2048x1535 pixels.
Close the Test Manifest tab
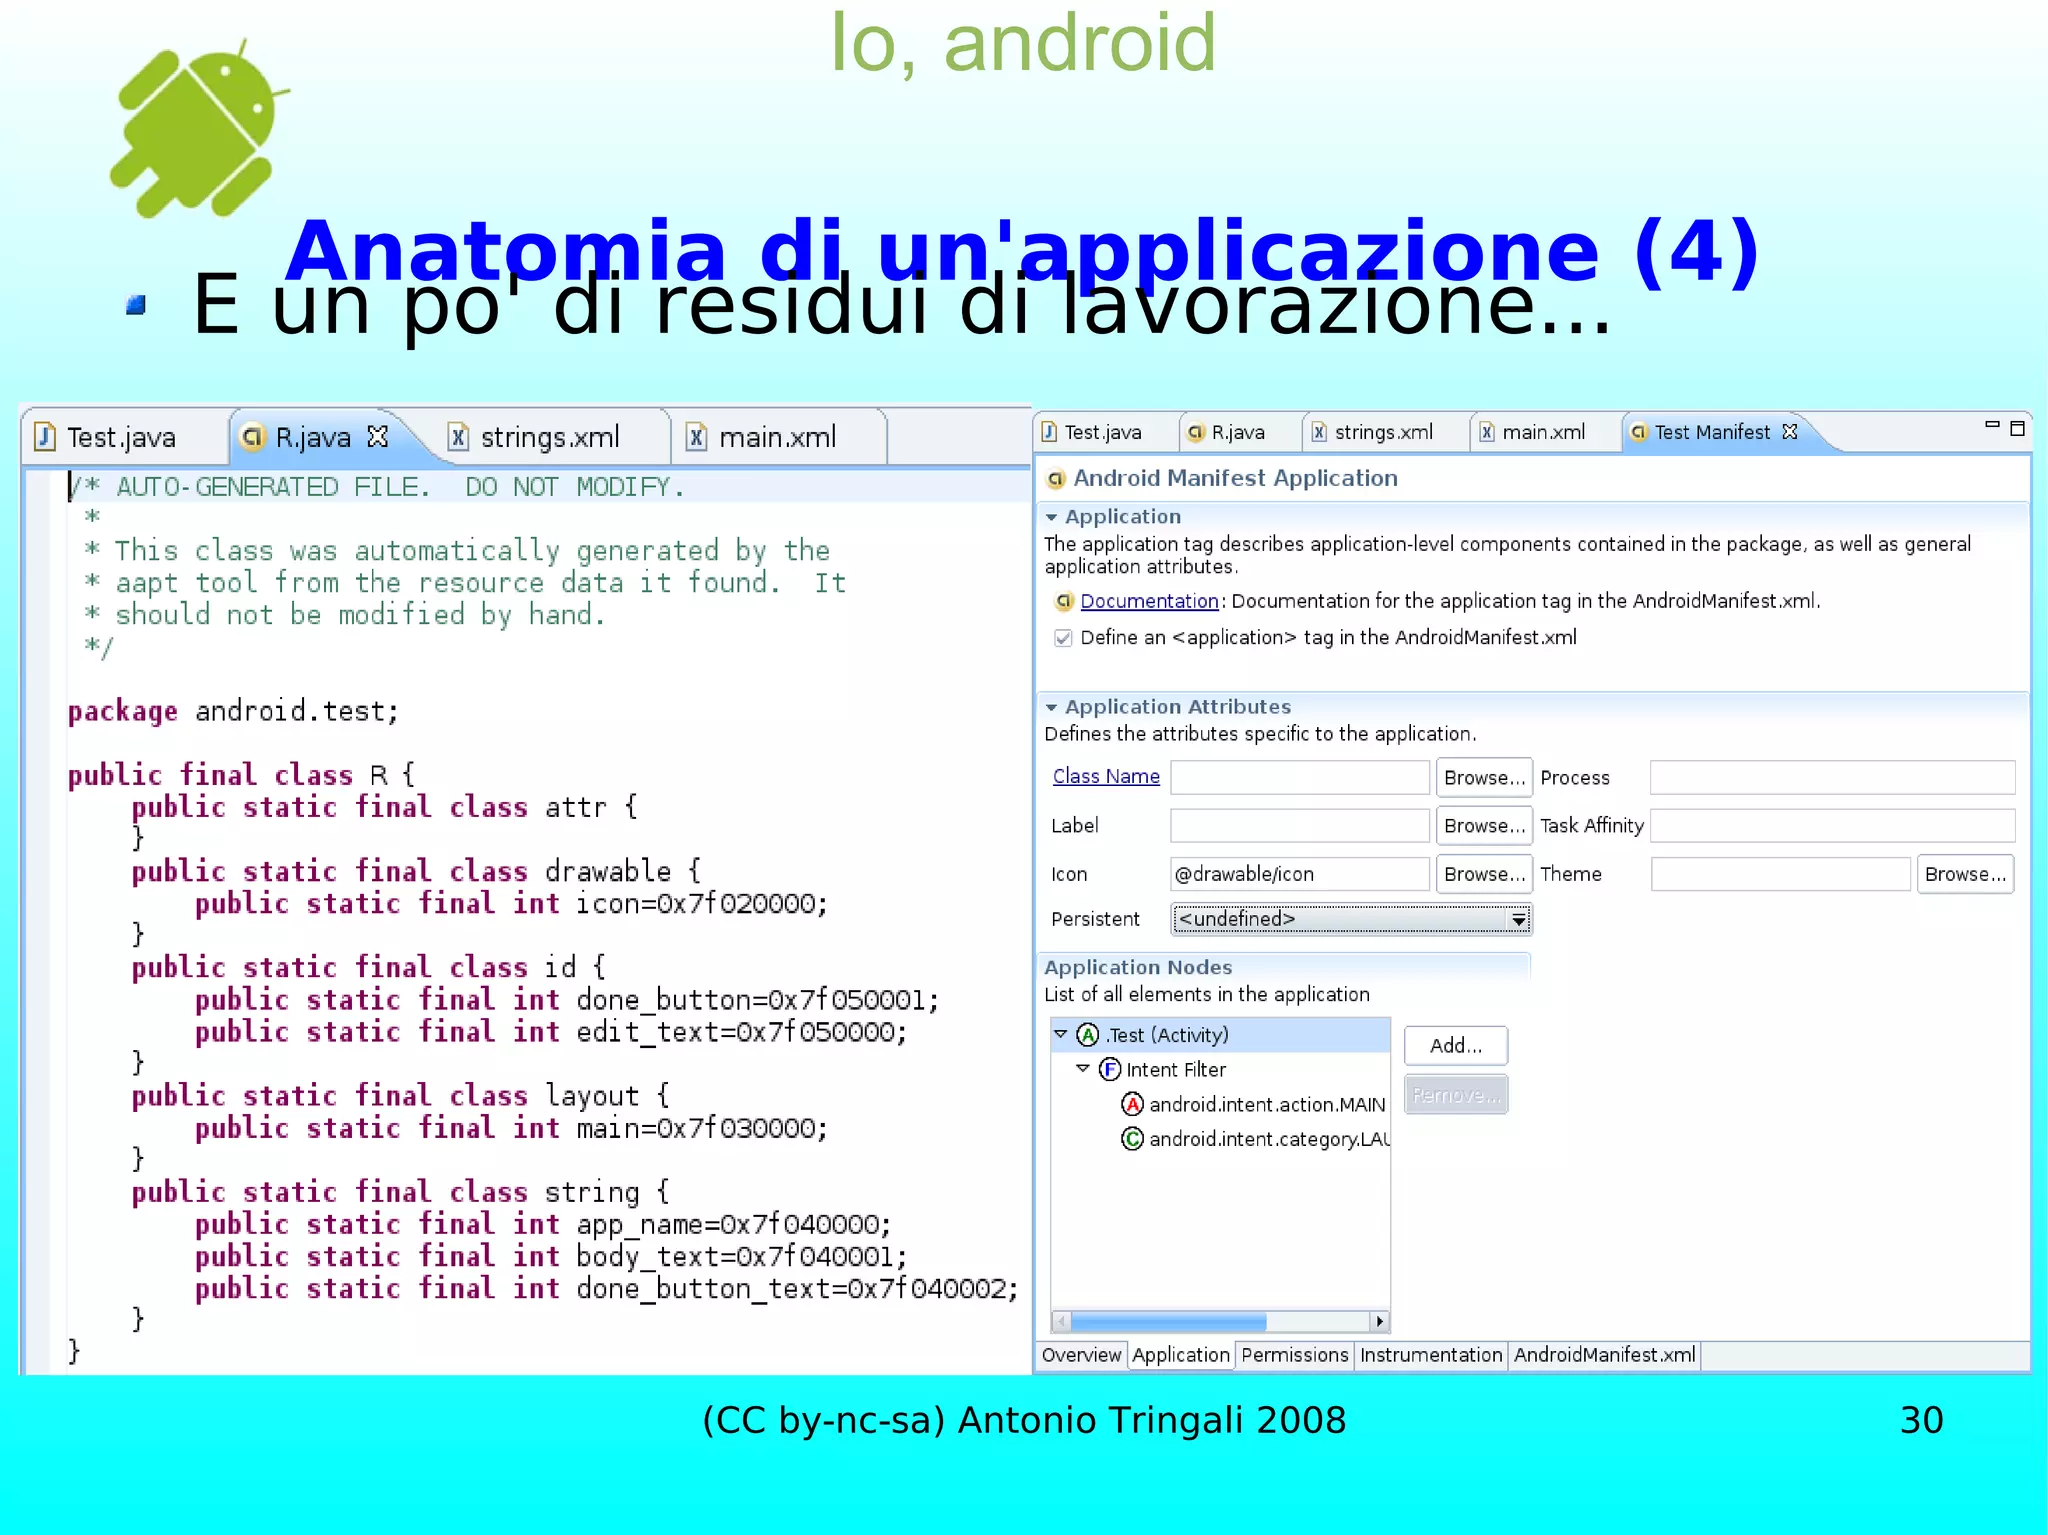pyautogui.click(x=1790, y=431)
